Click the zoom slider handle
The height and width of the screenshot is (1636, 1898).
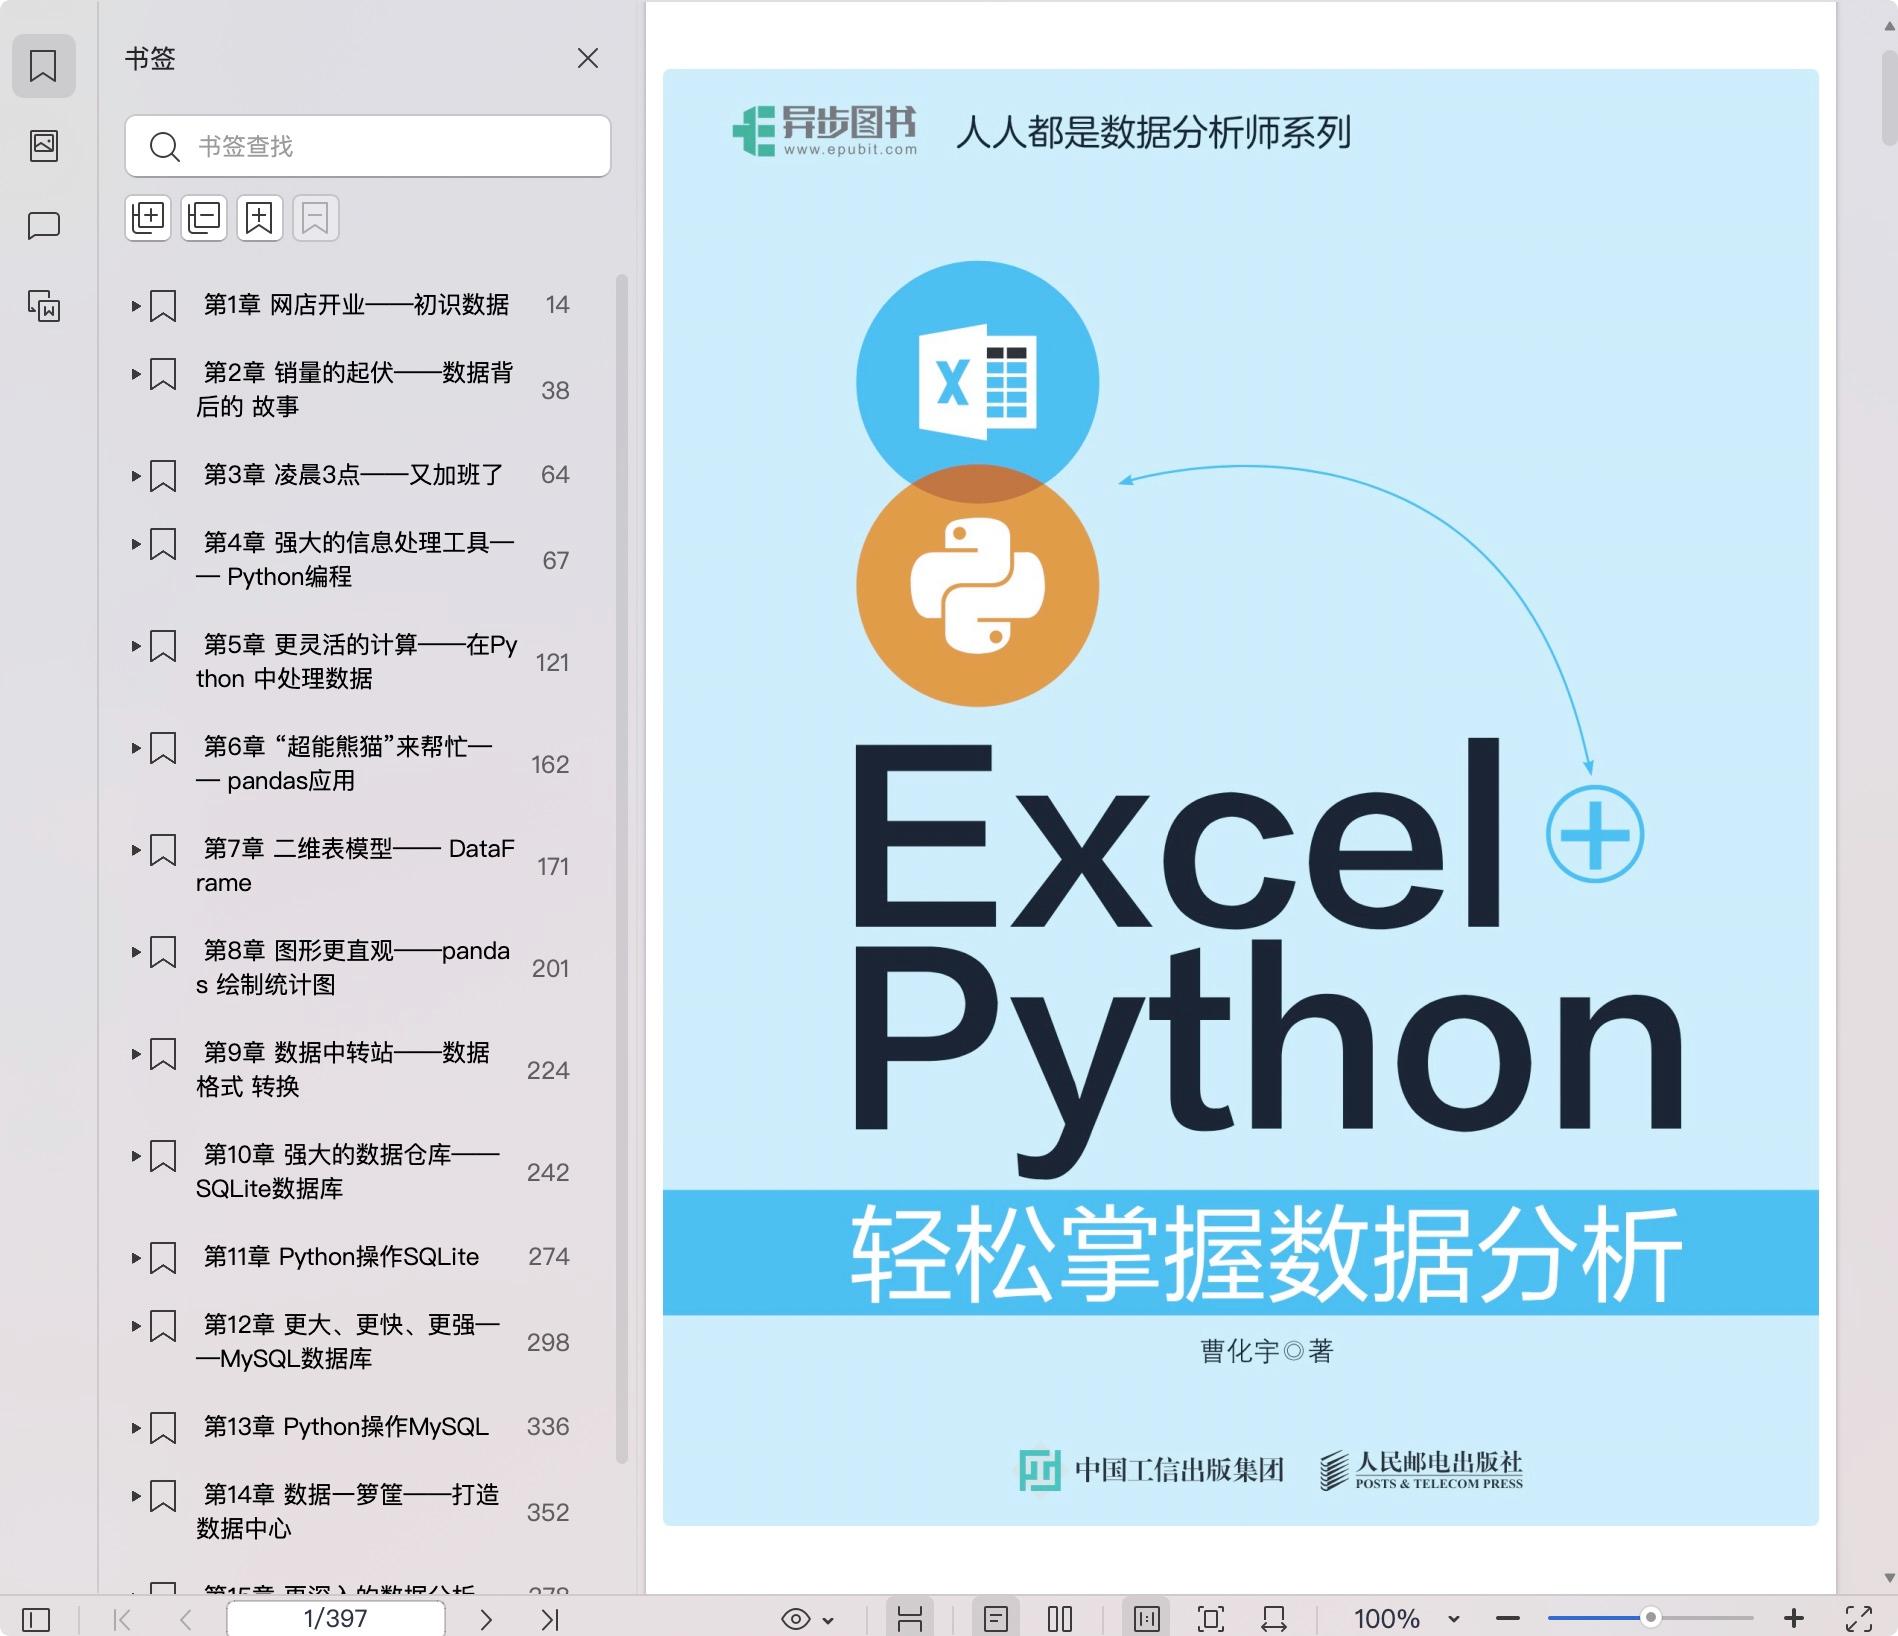pyautogui.click(x=1651, y=1617)
